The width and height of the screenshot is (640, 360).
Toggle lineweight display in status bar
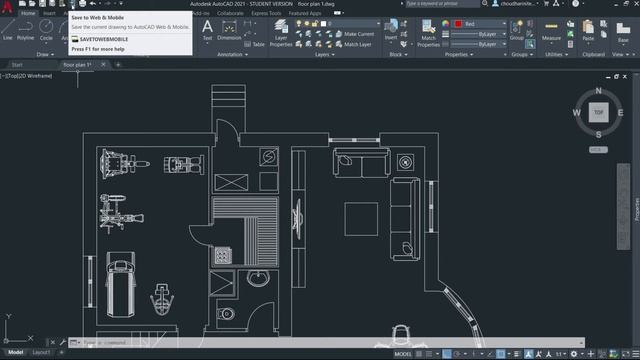pos(517,354)
